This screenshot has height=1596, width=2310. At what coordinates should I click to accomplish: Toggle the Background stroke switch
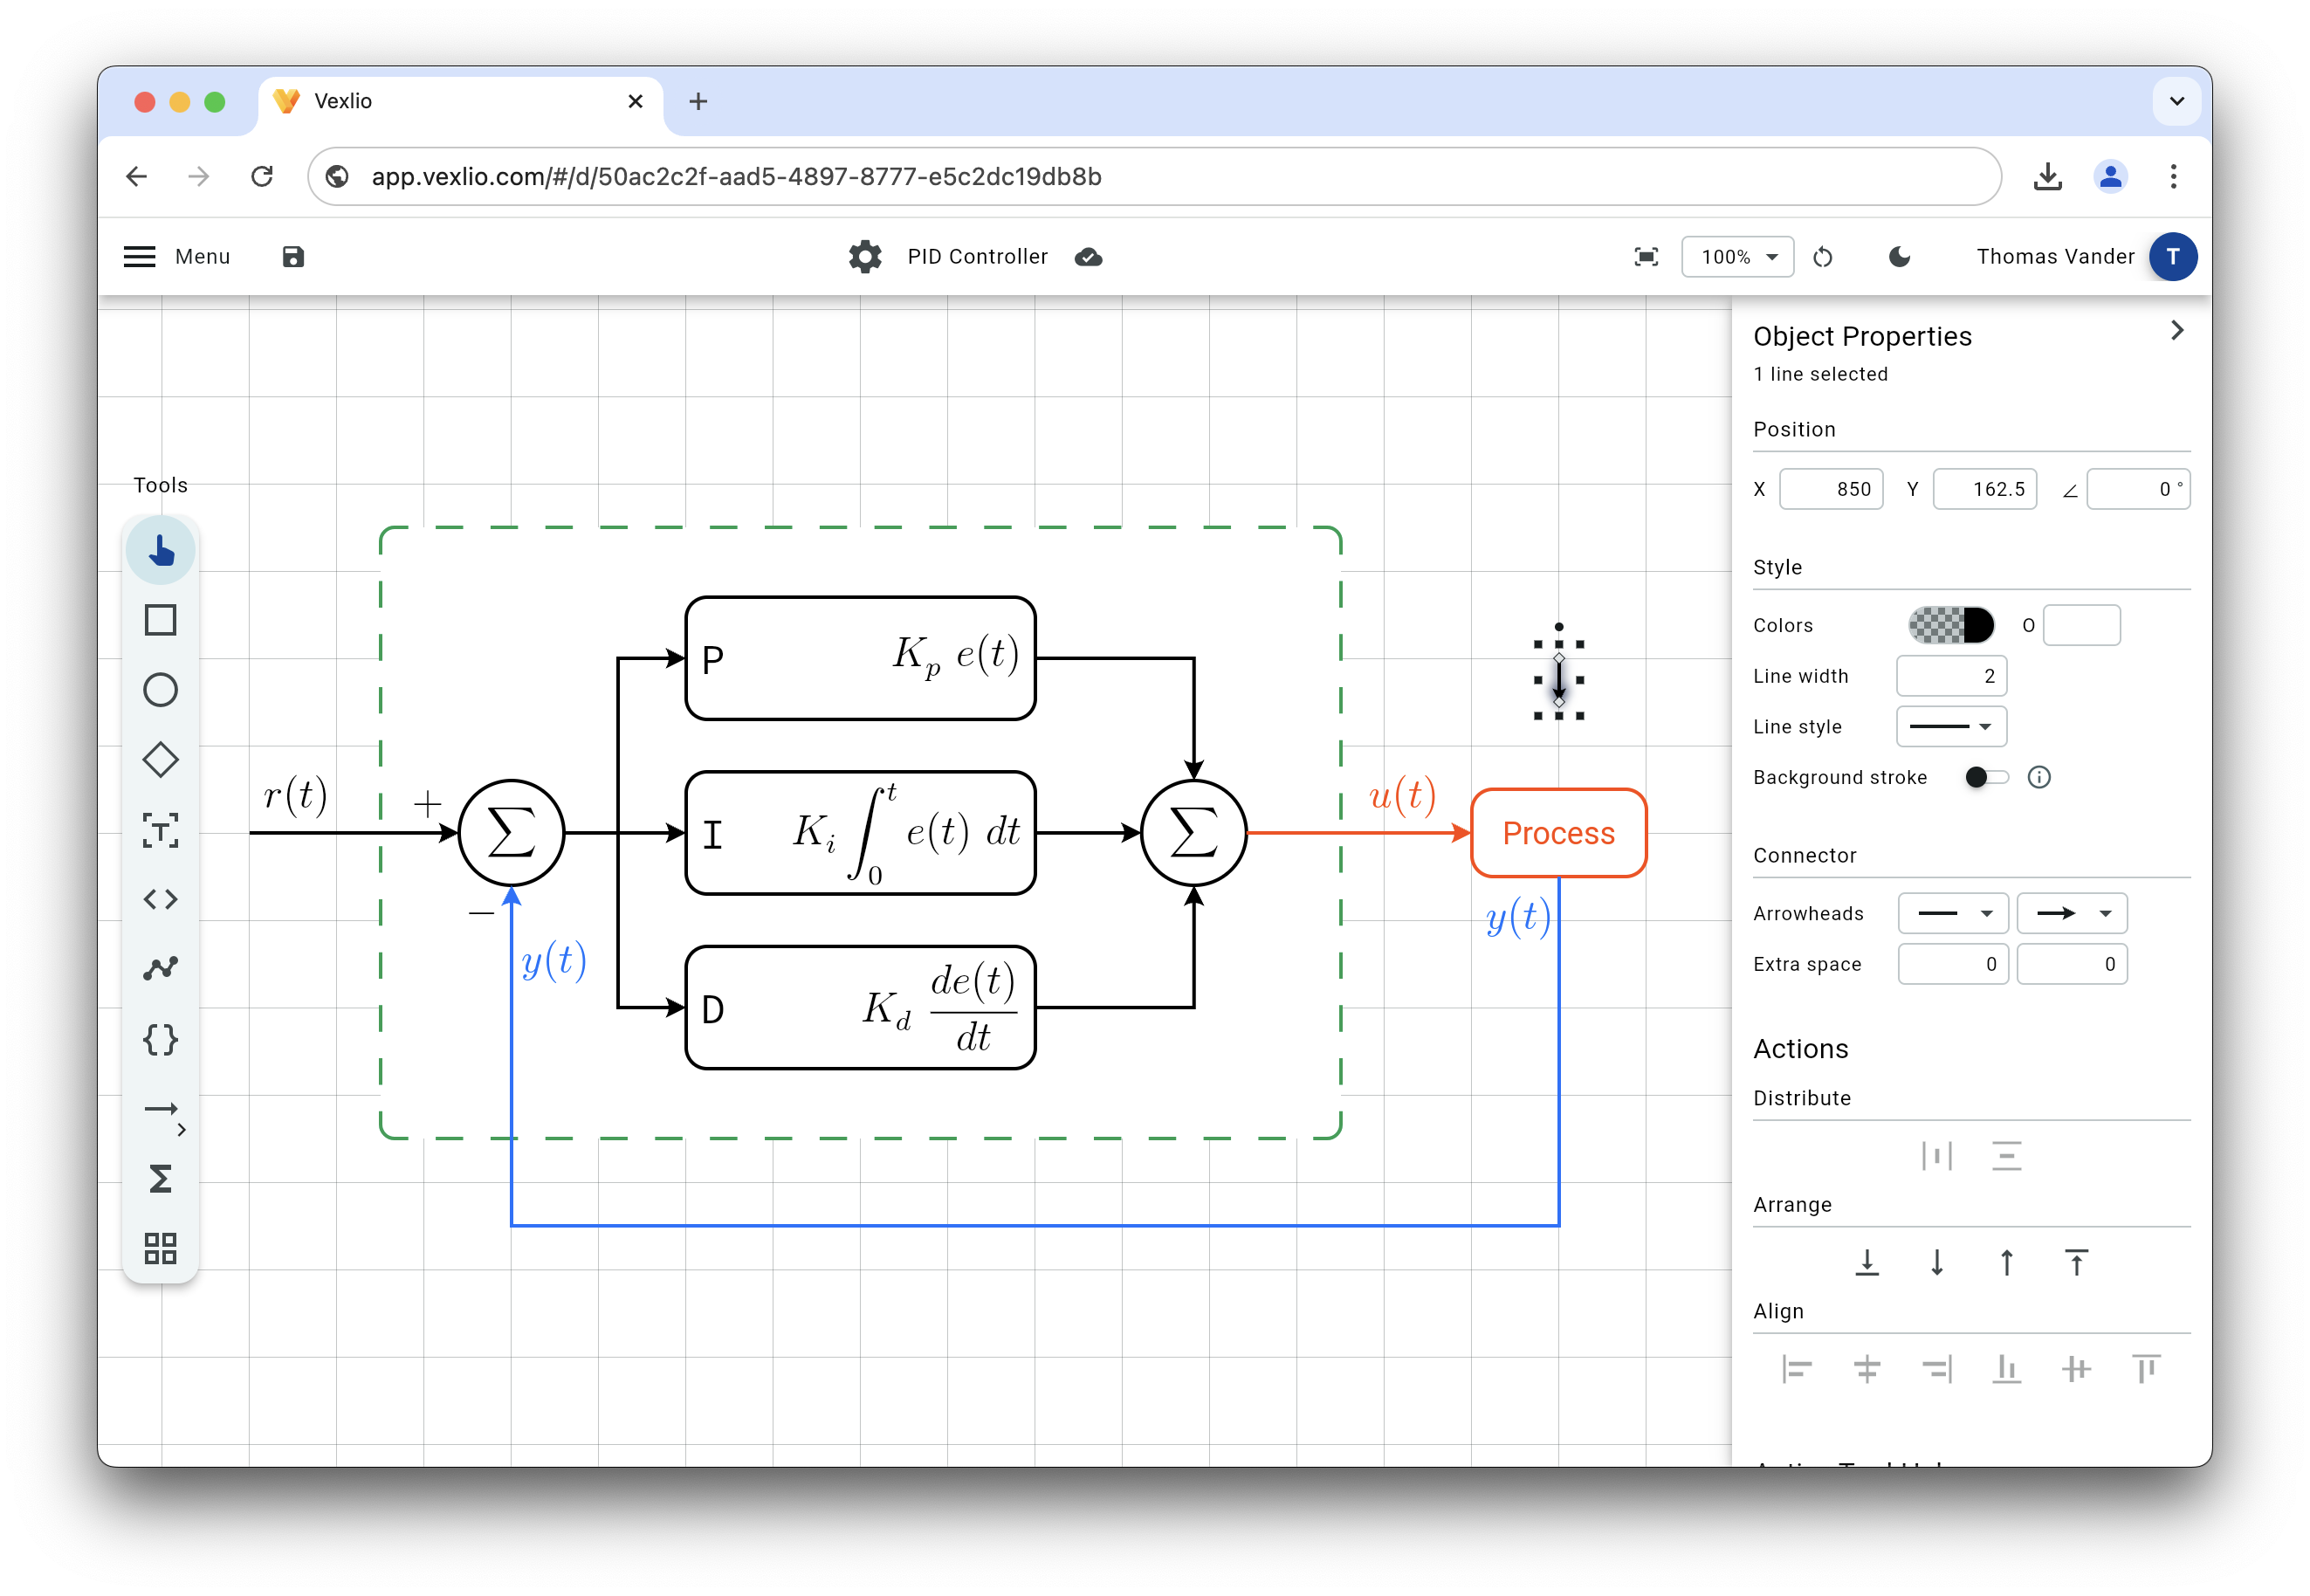(x=1986, y=778)
